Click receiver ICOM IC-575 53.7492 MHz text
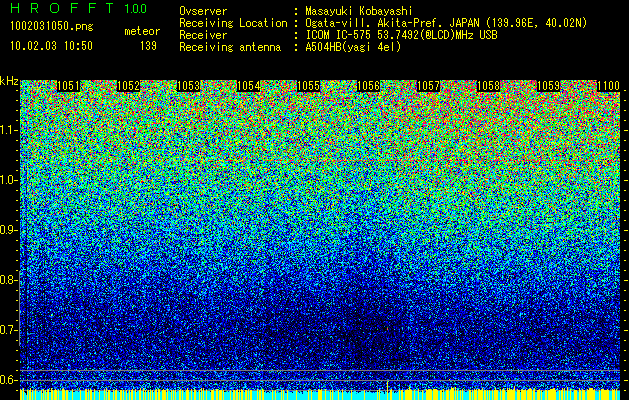 pyautogui.click(x=401, y=35)
